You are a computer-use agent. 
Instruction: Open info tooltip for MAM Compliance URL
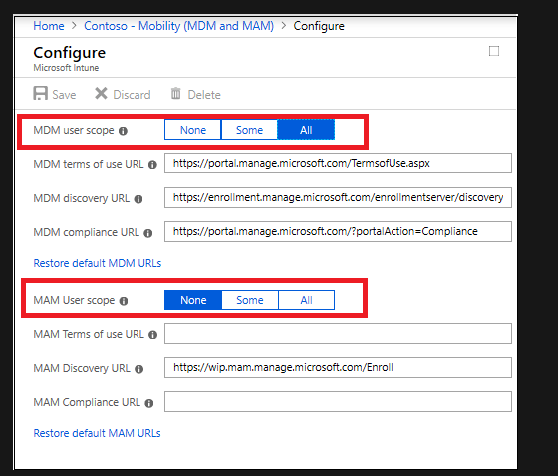148,403
